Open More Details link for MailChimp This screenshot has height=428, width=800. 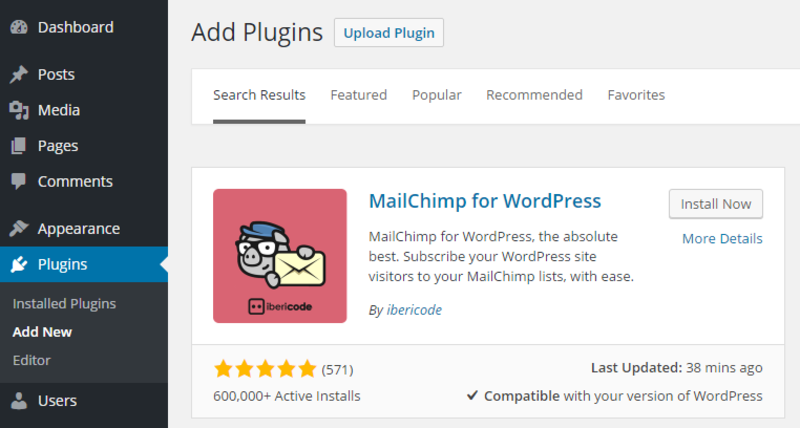click(722, 238)
